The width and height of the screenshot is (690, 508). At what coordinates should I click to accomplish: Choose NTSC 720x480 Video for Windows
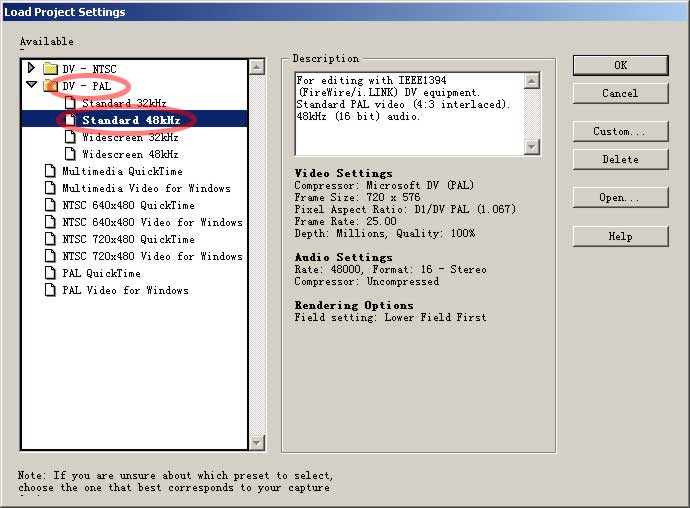pyautogui.click(x=152, y=256)
